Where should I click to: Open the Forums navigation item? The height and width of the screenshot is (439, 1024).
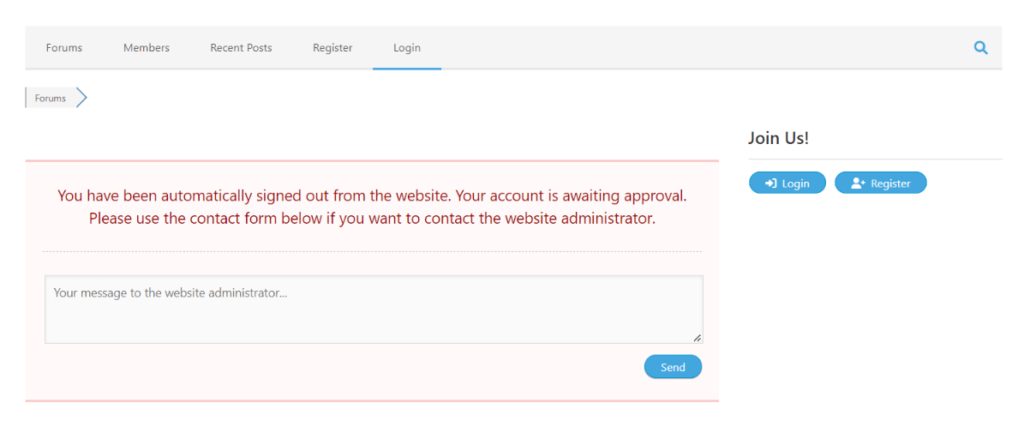click(x=64, y=48)
